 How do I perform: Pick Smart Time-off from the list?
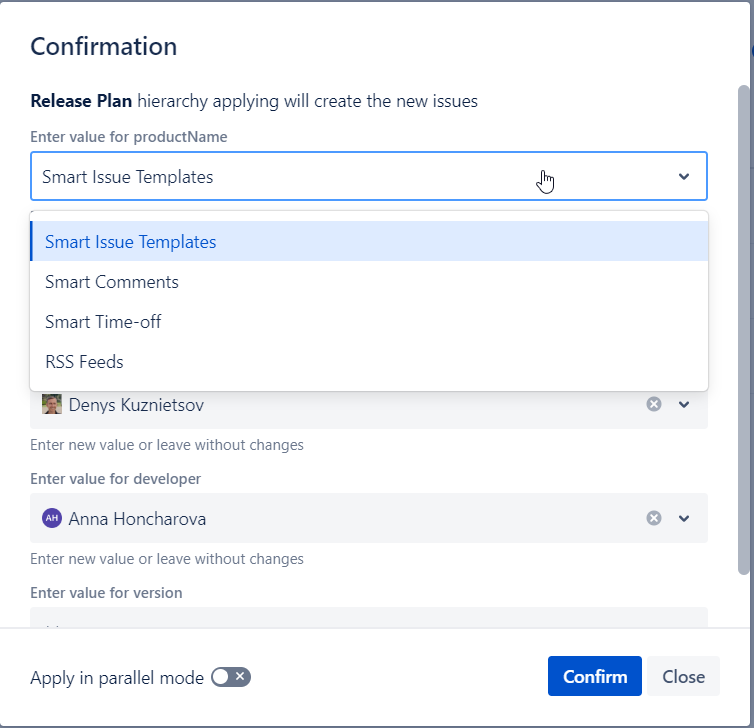(x=103, y=322)
